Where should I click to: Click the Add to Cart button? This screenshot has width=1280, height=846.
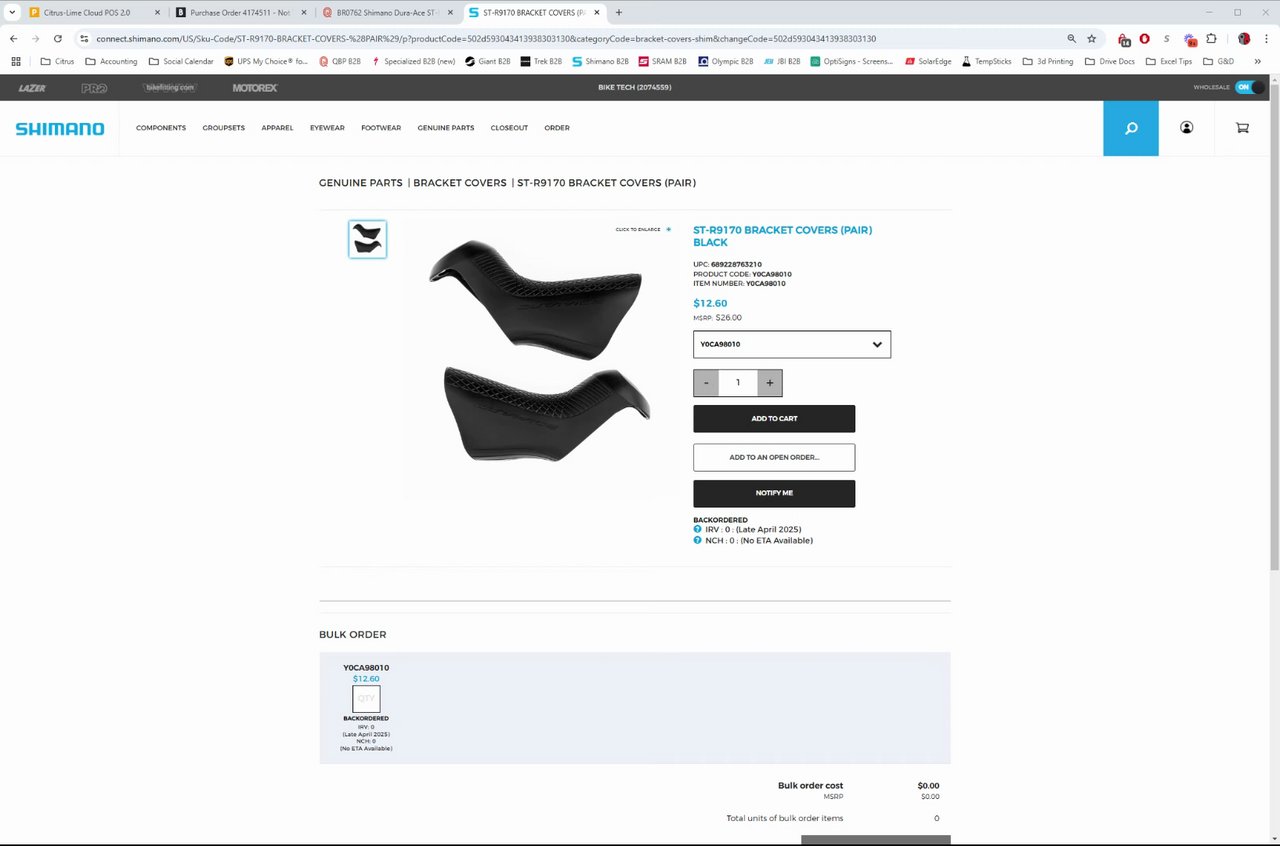click(x=774, y=418)
